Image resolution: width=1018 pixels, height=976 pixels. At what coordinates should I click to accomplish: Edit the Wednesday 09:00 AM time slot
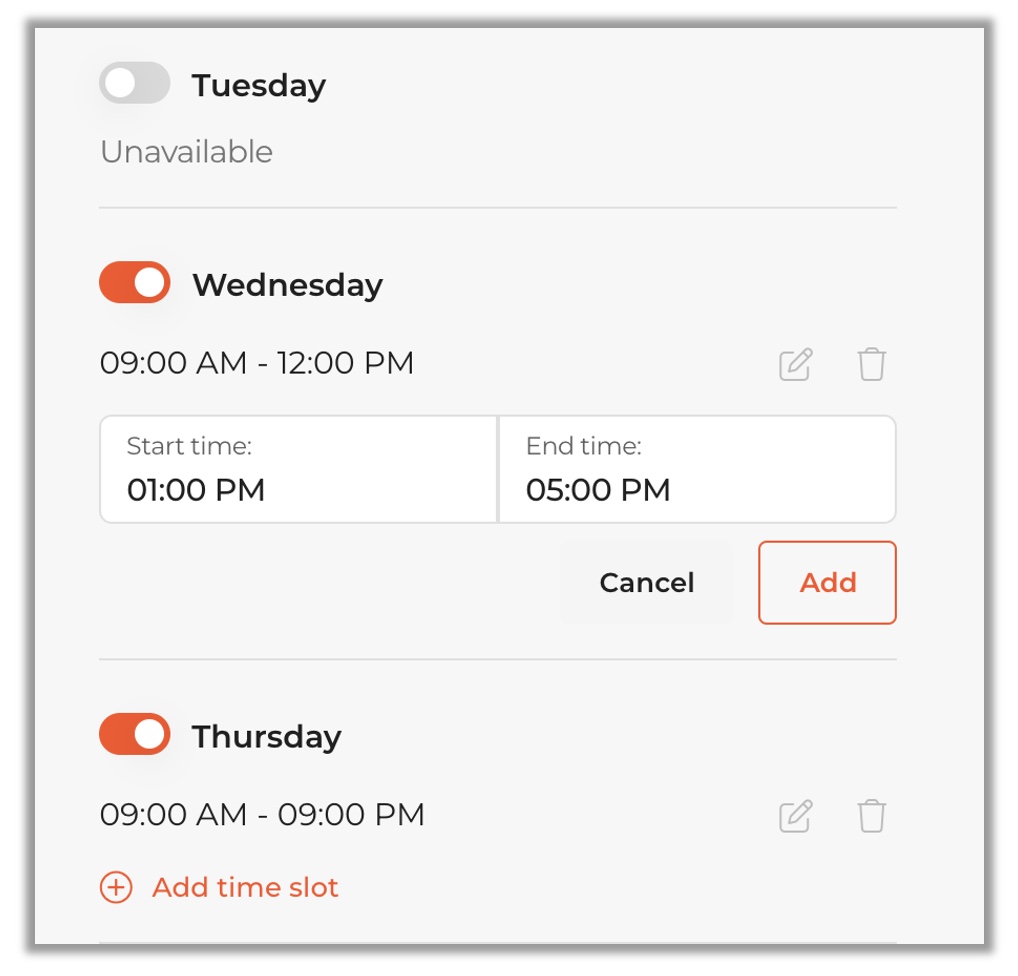tap(796, 364)
